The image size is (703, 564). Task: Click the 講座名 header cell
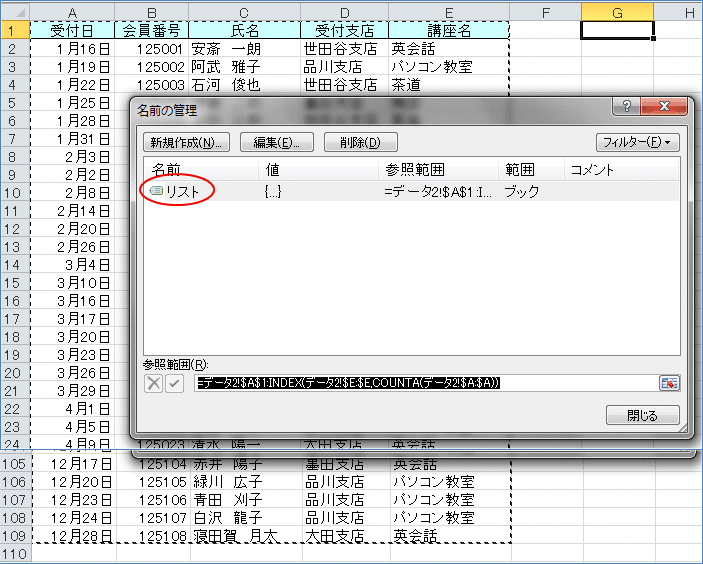pyautogui.click(x=449, y=30)
